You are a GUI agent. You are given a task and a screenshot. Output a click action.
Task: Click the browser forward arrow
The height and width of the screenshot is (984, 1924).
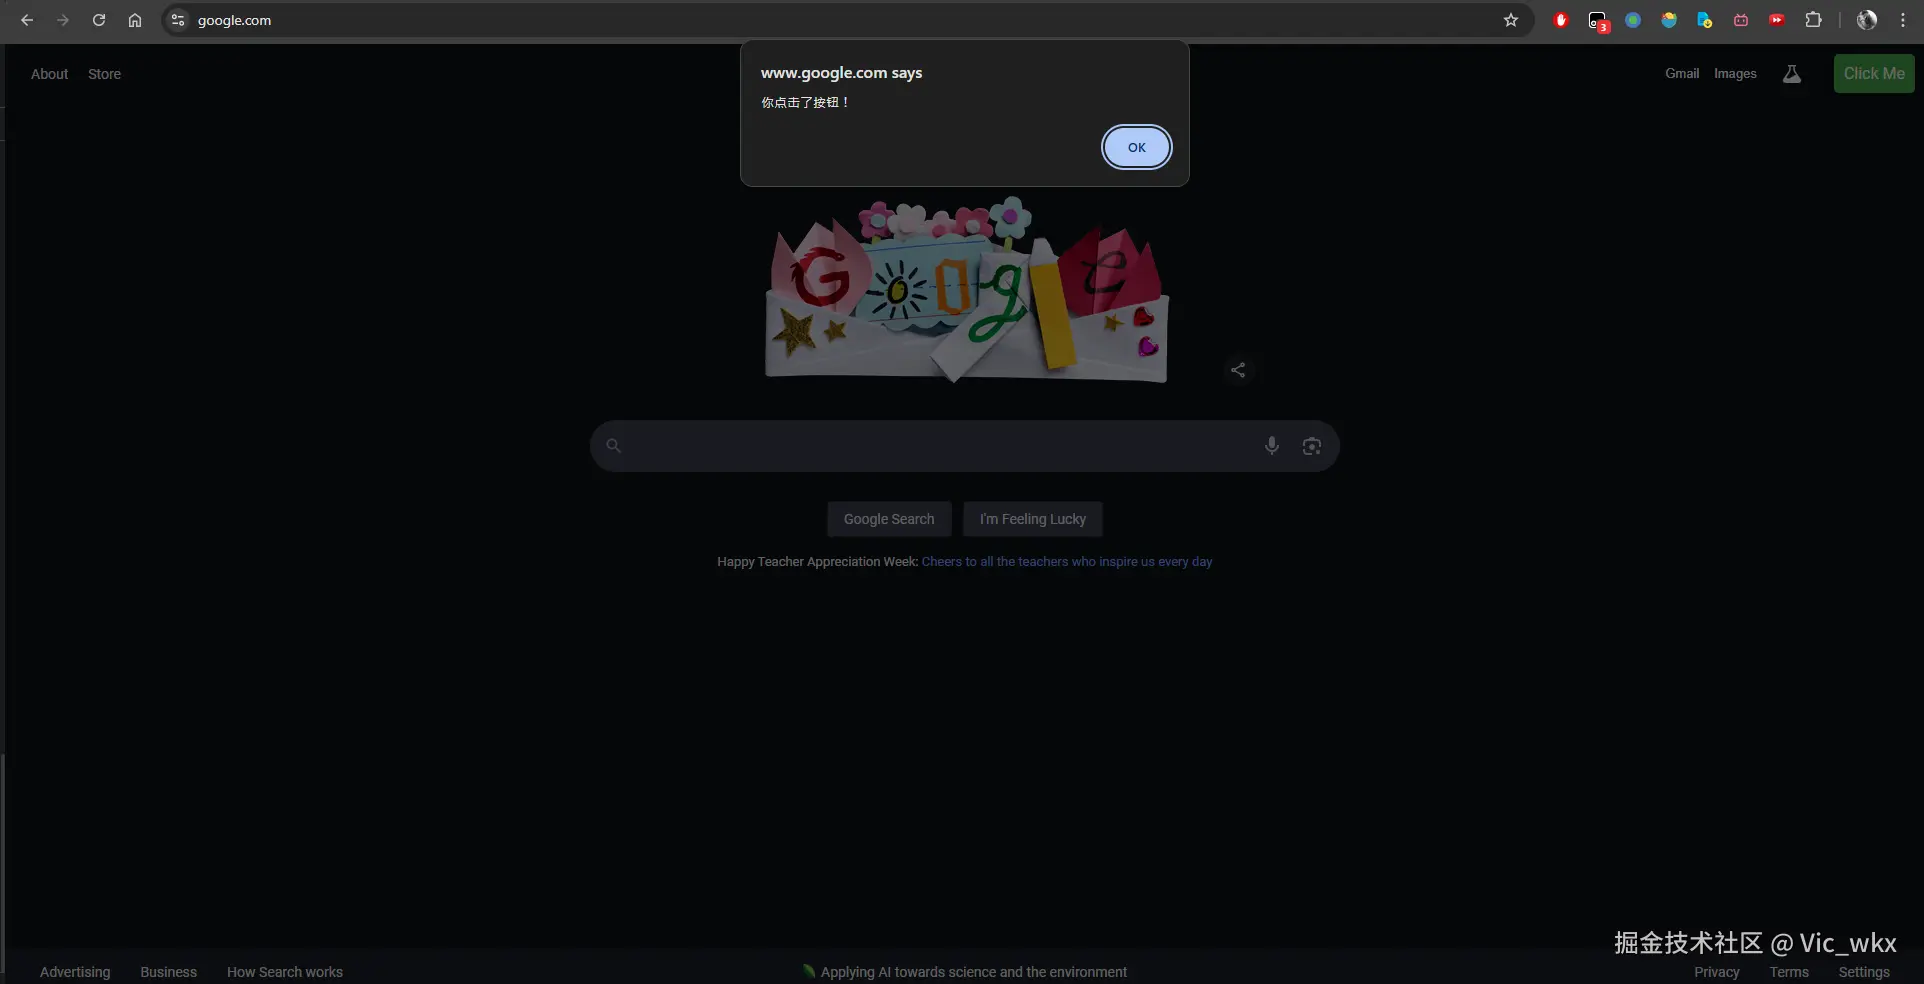tap(63, 20)
